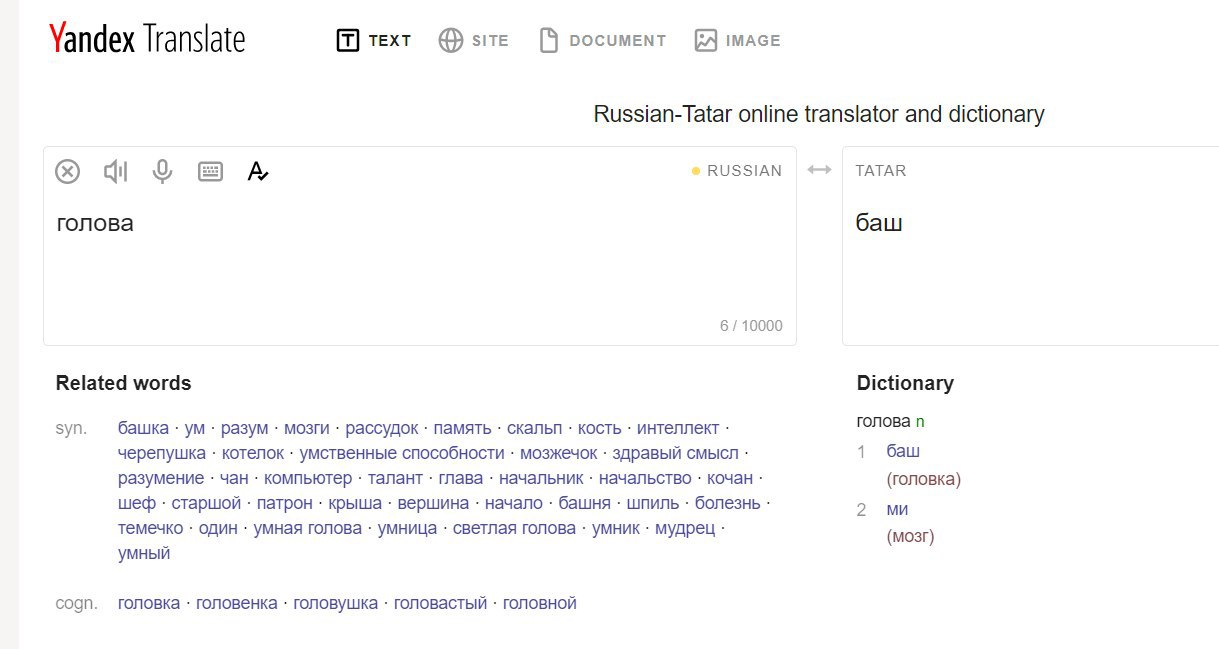The image size is (1219, 649).
Task: Toggle the spellcheck icon
Action: click(x=258, y=172)
